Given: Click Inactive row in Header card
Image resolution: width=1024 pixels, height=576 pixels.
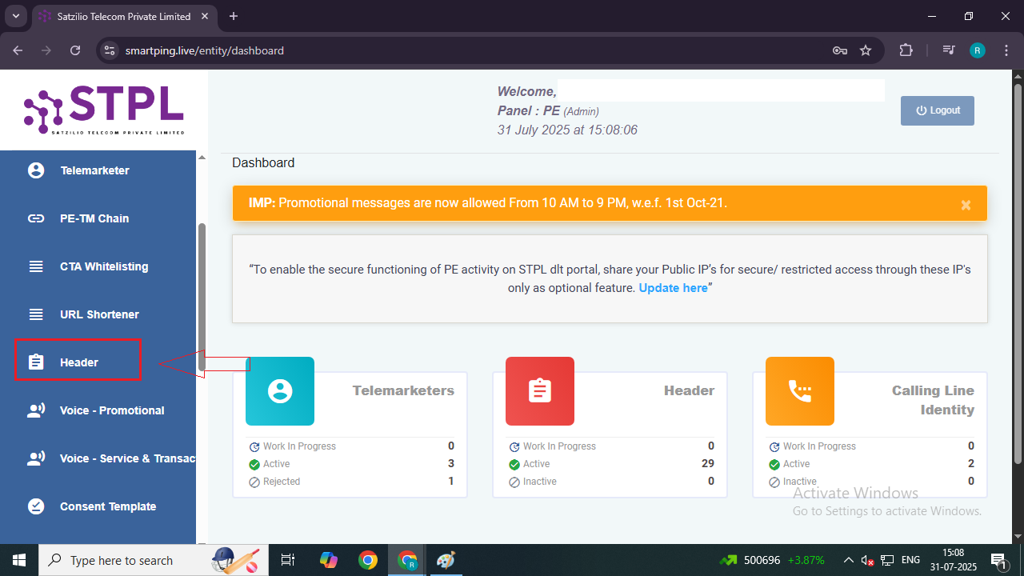Looking at the screenshot, I should pyautogui.click(x=611, y=481).
